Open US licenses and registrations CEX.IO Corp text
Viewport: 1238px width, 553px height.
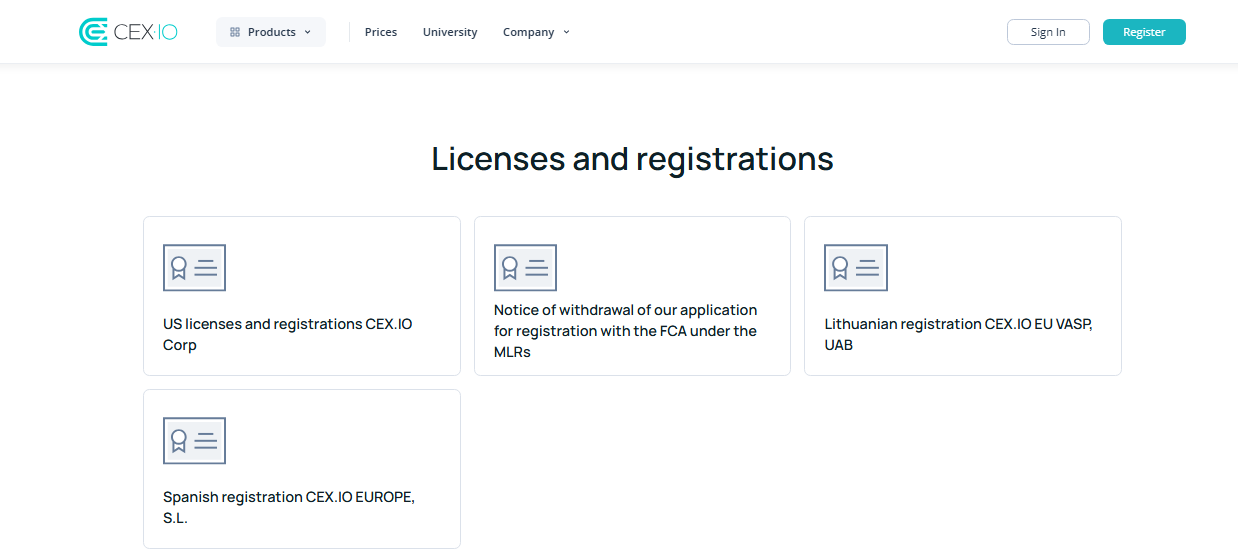coord(288,334)
